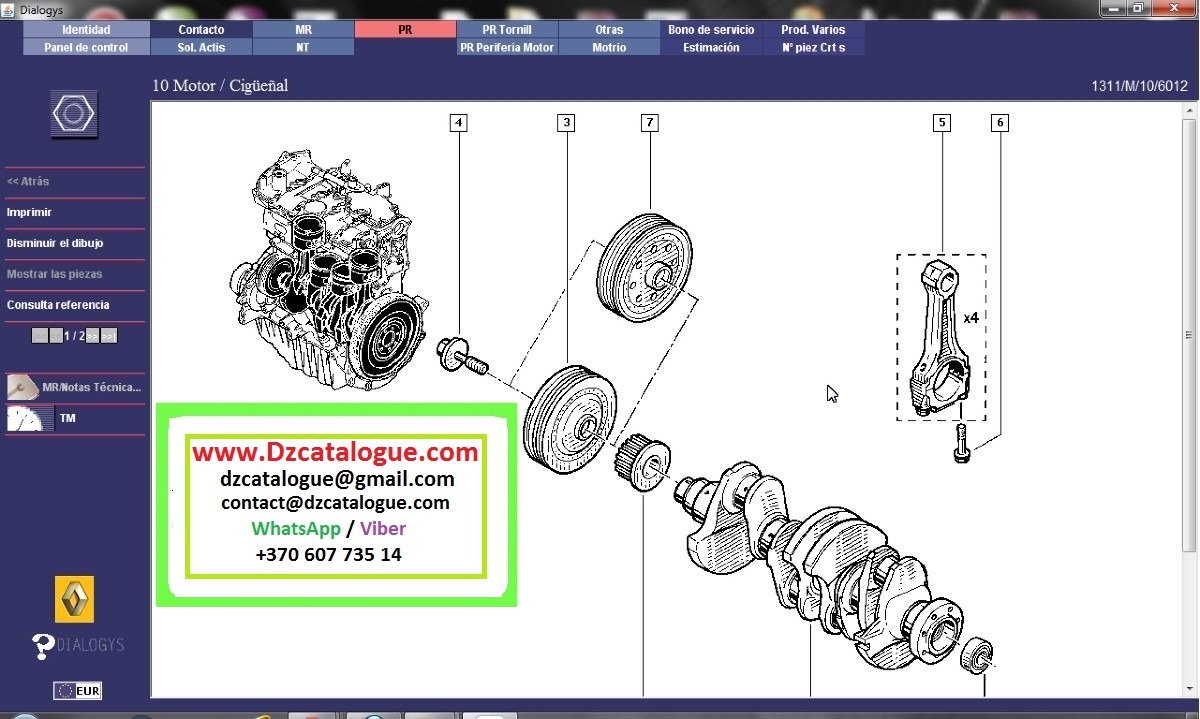Jump to last page with >>| button
The image size is (1200, 719).
coord(109,336)
